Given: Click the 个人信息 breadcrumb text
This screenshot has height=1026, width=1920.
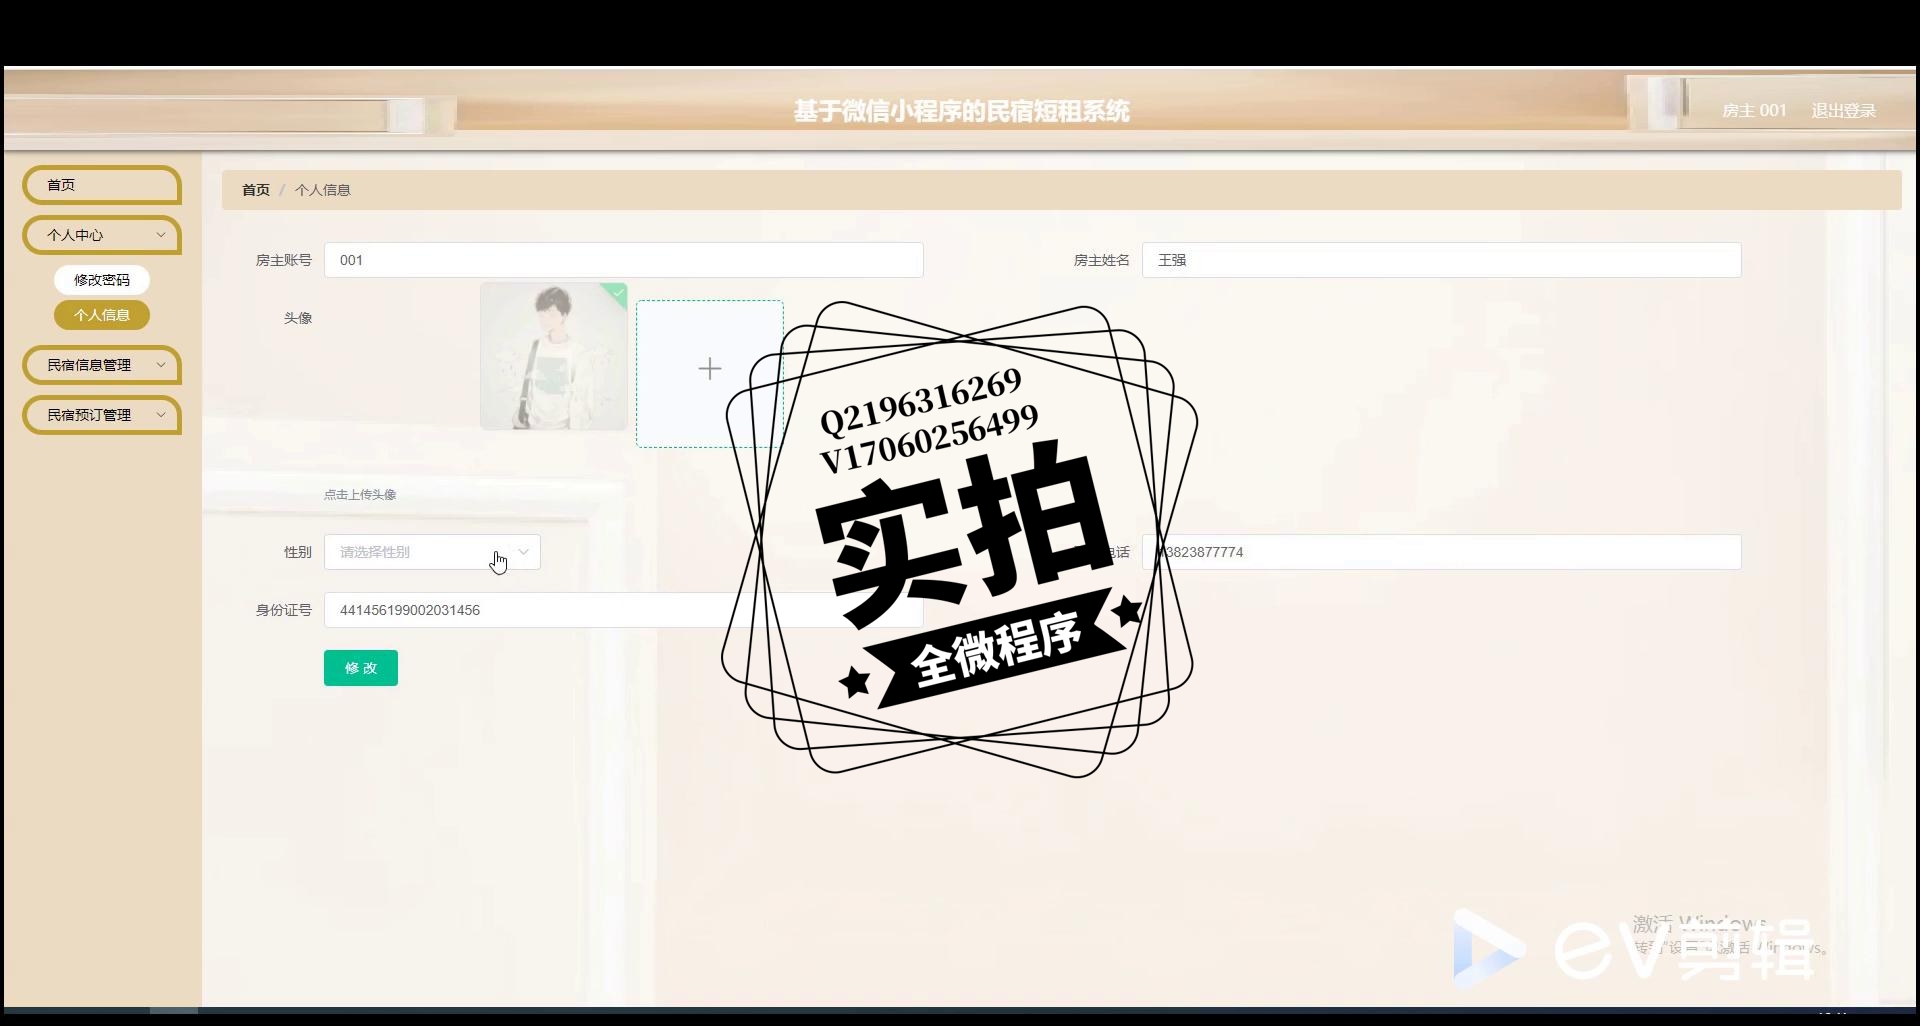Looking at the screenshot, I should click(322, 190).
